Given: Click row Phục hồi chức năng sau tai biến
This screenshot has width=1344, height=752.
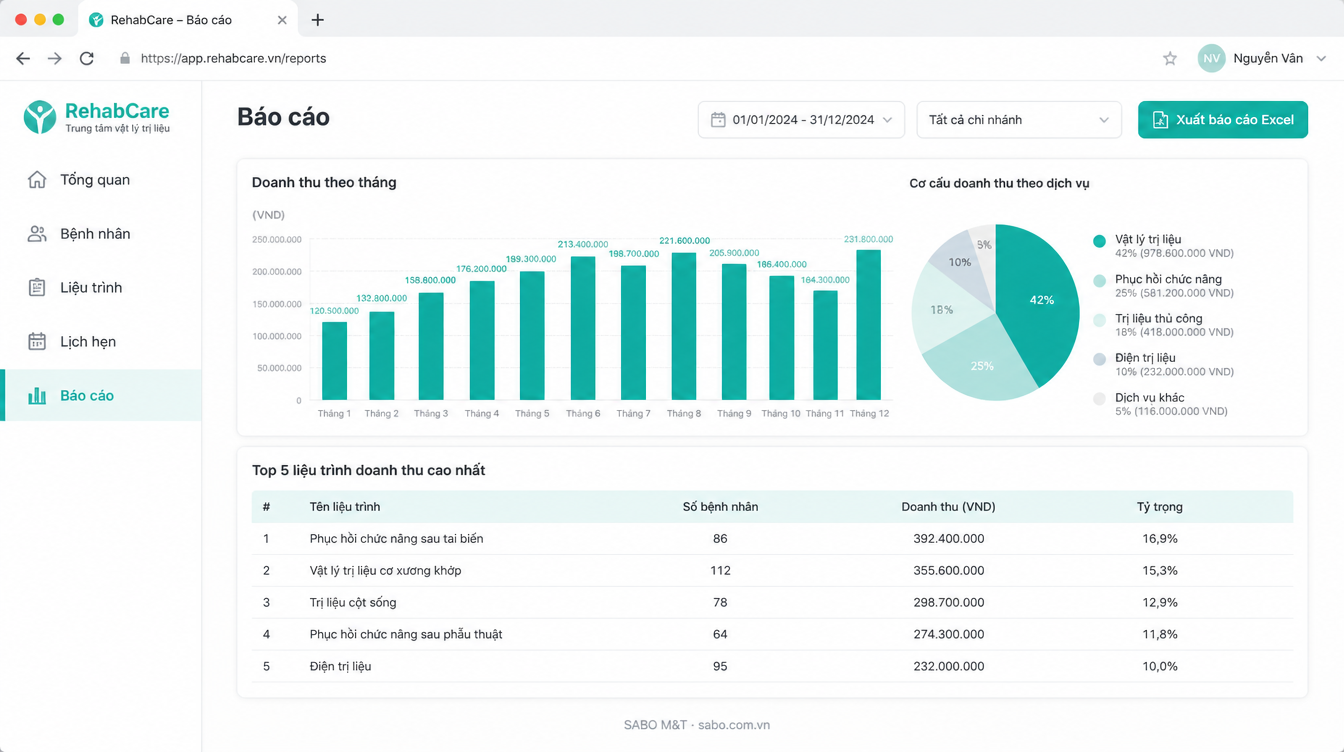Looking at the screenshot, I should (x=772, y=539).
